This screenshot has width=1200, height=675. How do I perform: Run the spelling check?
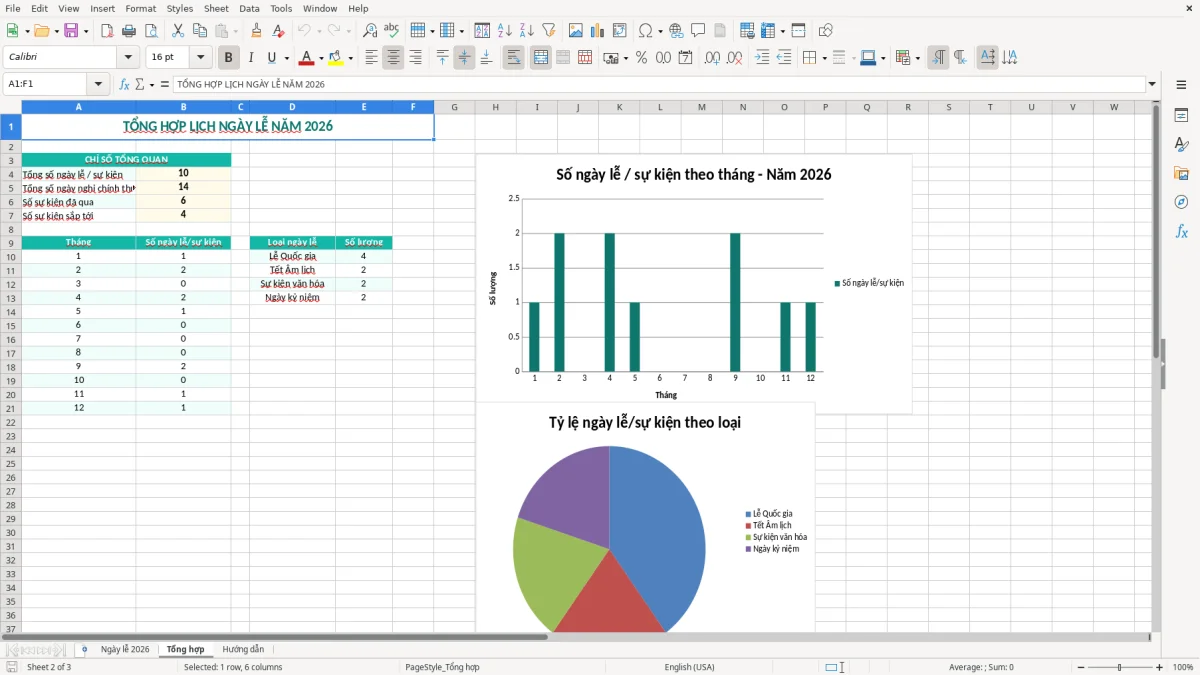tap(392, 31)
